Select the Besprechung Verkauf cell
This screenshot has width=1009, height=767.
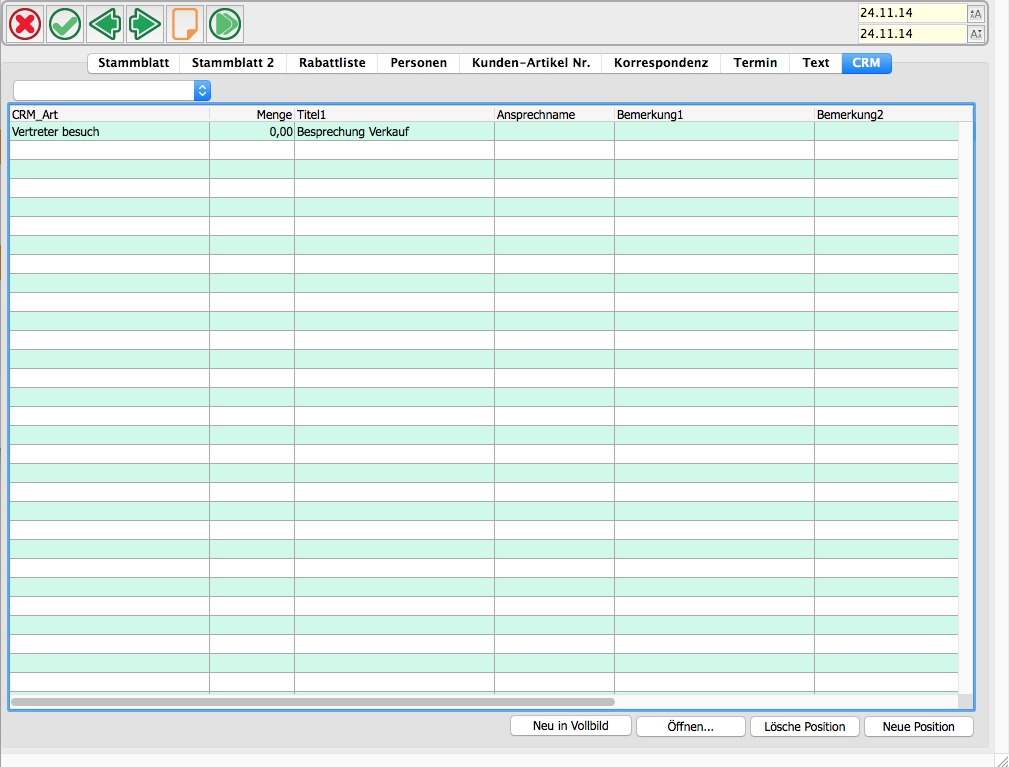[394, 131]
